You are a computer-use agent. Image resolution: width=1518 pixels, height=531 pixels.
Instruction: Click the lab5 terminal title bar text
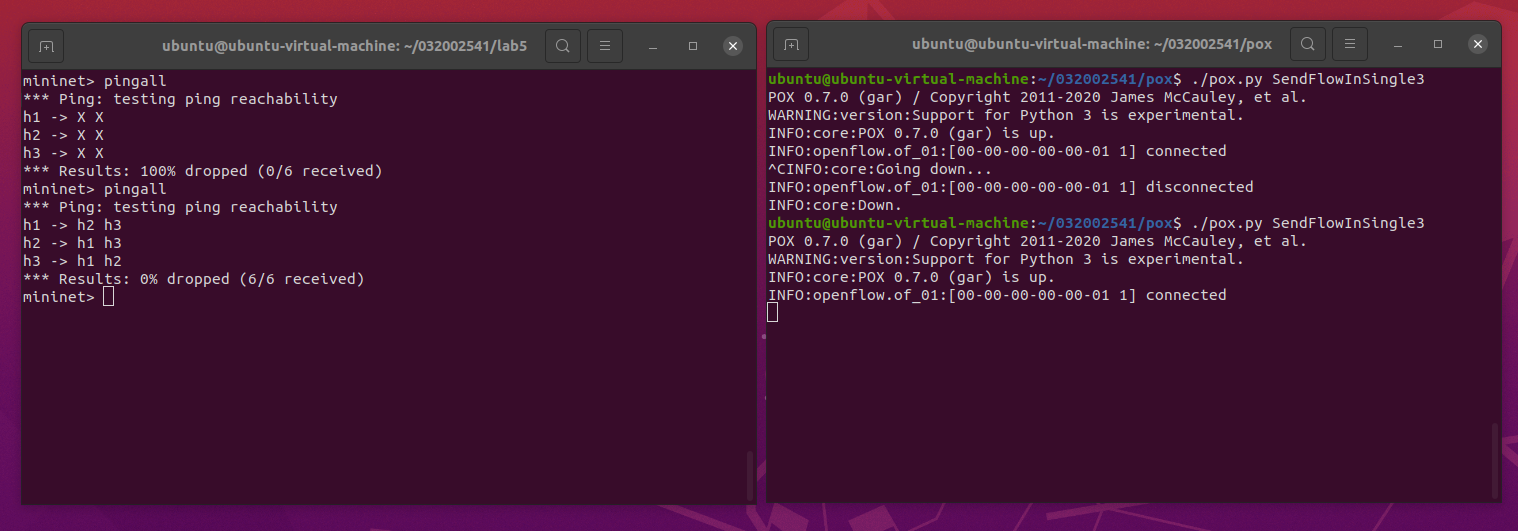click(344, 46)
